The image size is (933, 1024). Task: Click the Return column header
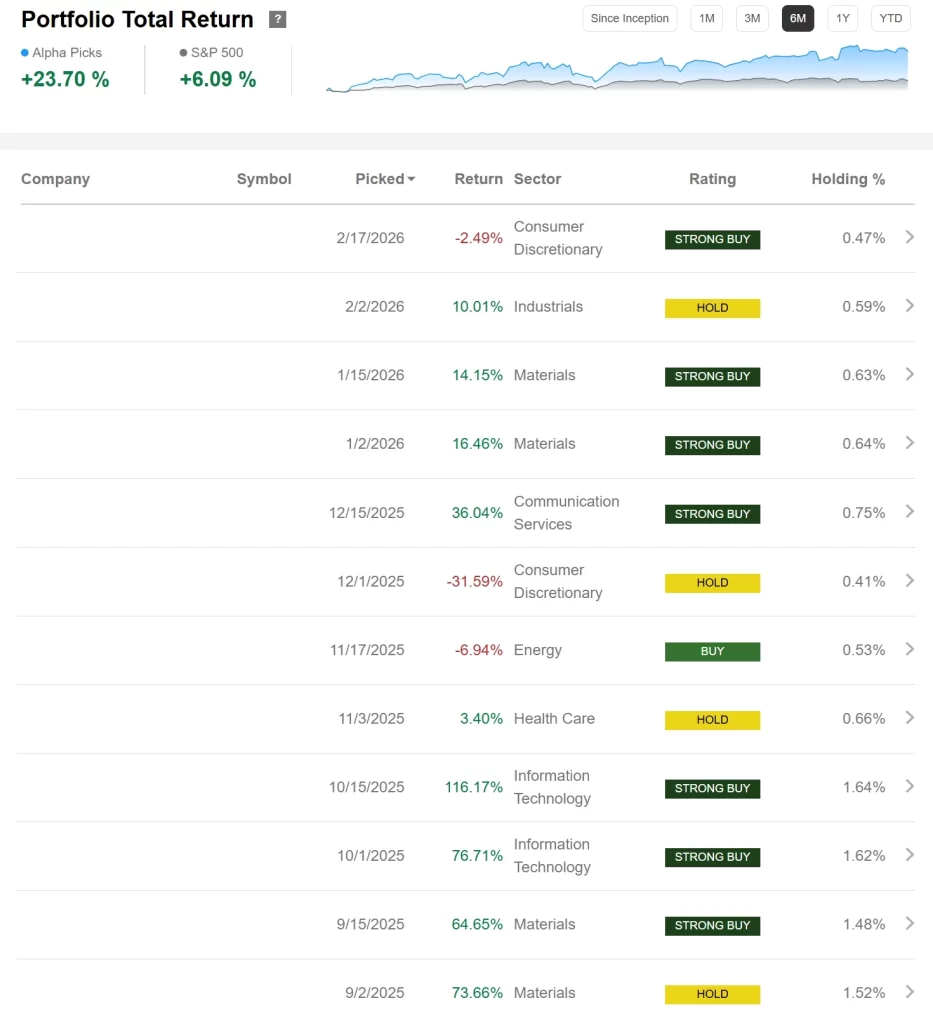(x=479, y=179)
